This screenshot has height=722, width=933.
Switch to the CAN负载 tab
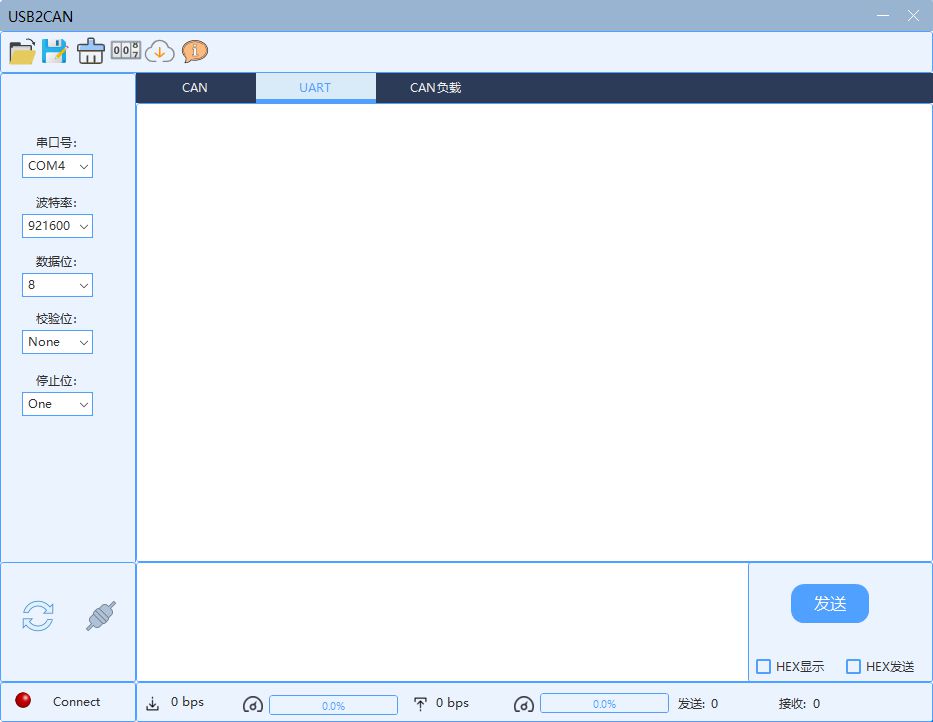pos(435,88)
